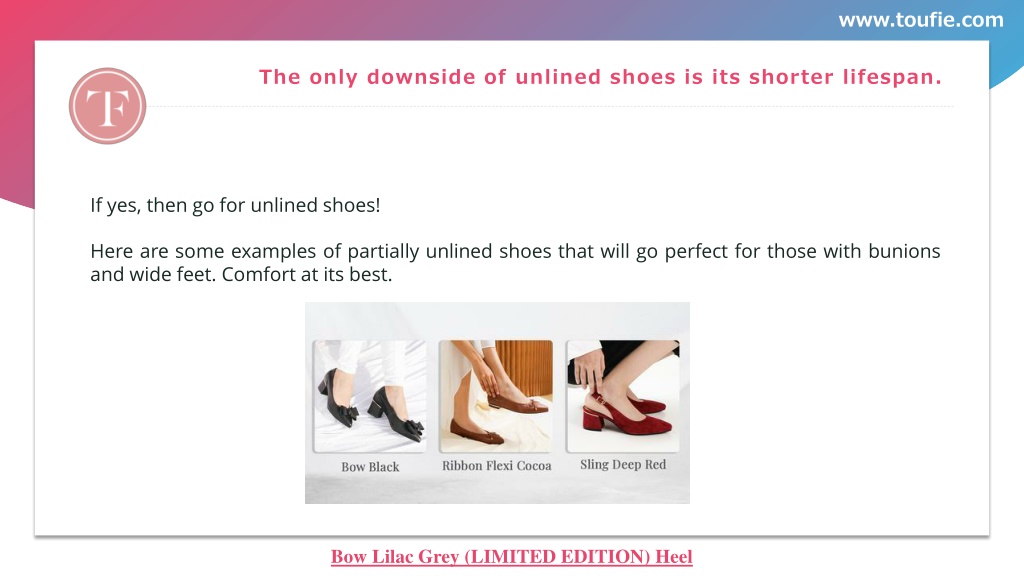Click the sentence "If yes, then go for unlined shoes!"
This screenshot has width=1024, height=576.
(x=235, y=205)
